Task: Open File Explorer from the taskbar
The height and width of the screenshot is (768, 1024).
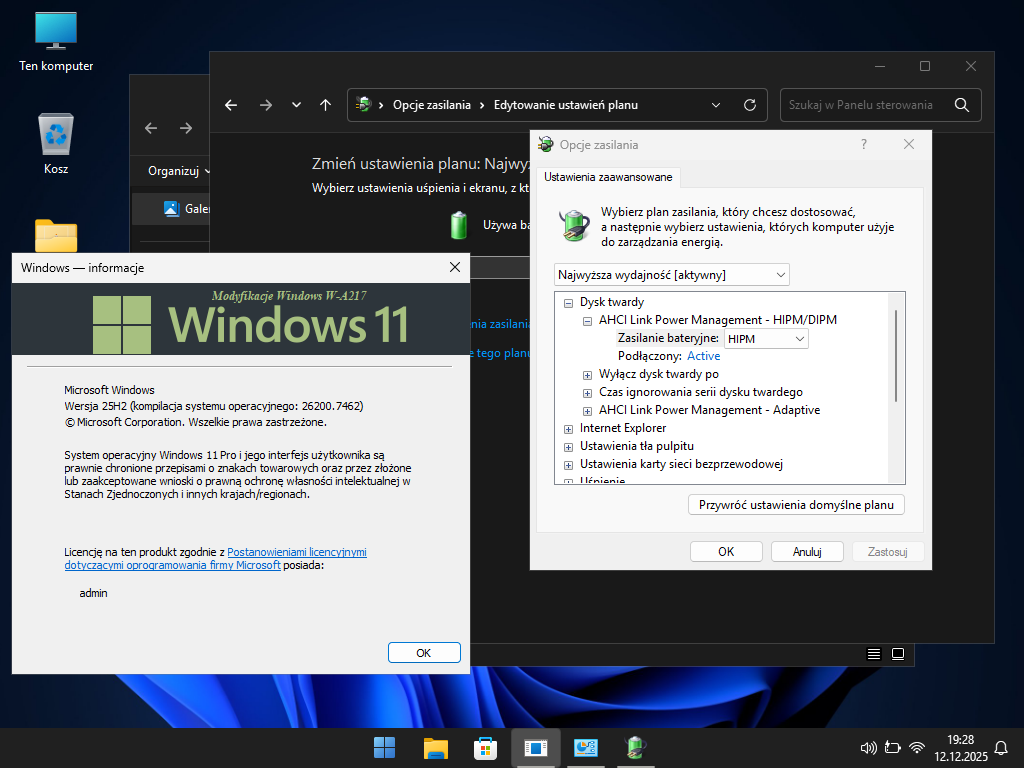Action: (435, 748)
